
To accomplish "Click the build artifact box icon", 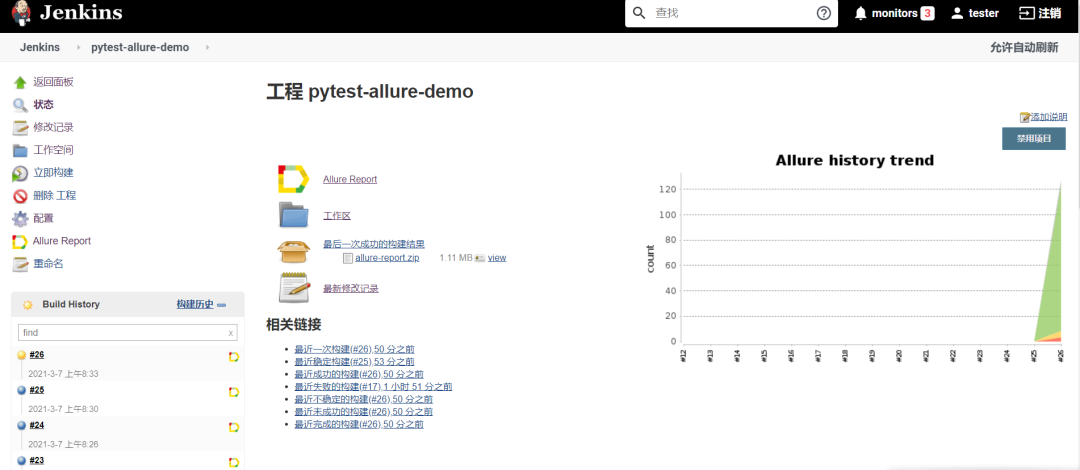I will click(293, 251).
